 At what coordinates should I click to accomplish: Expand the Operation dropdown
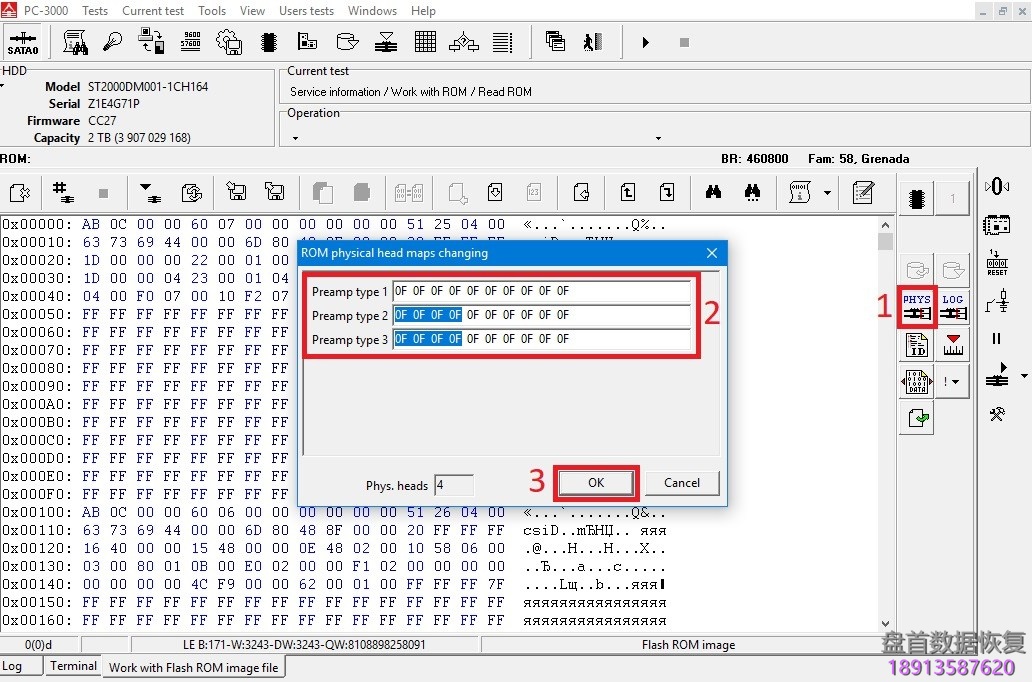(658, 138)
